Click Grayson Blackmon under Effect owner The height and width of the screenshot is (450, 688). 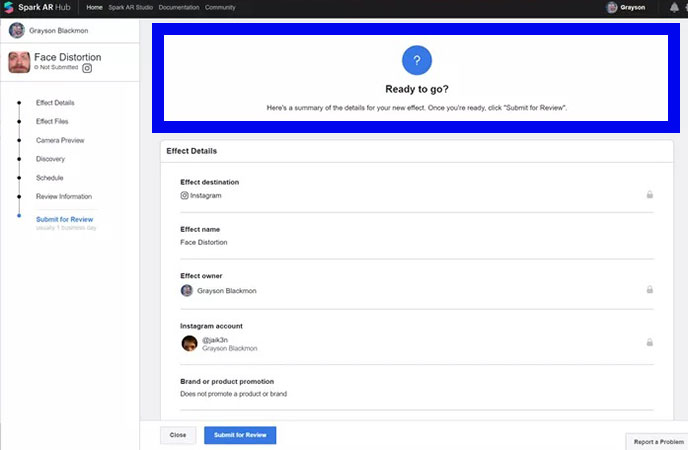(x=227, y=291)
